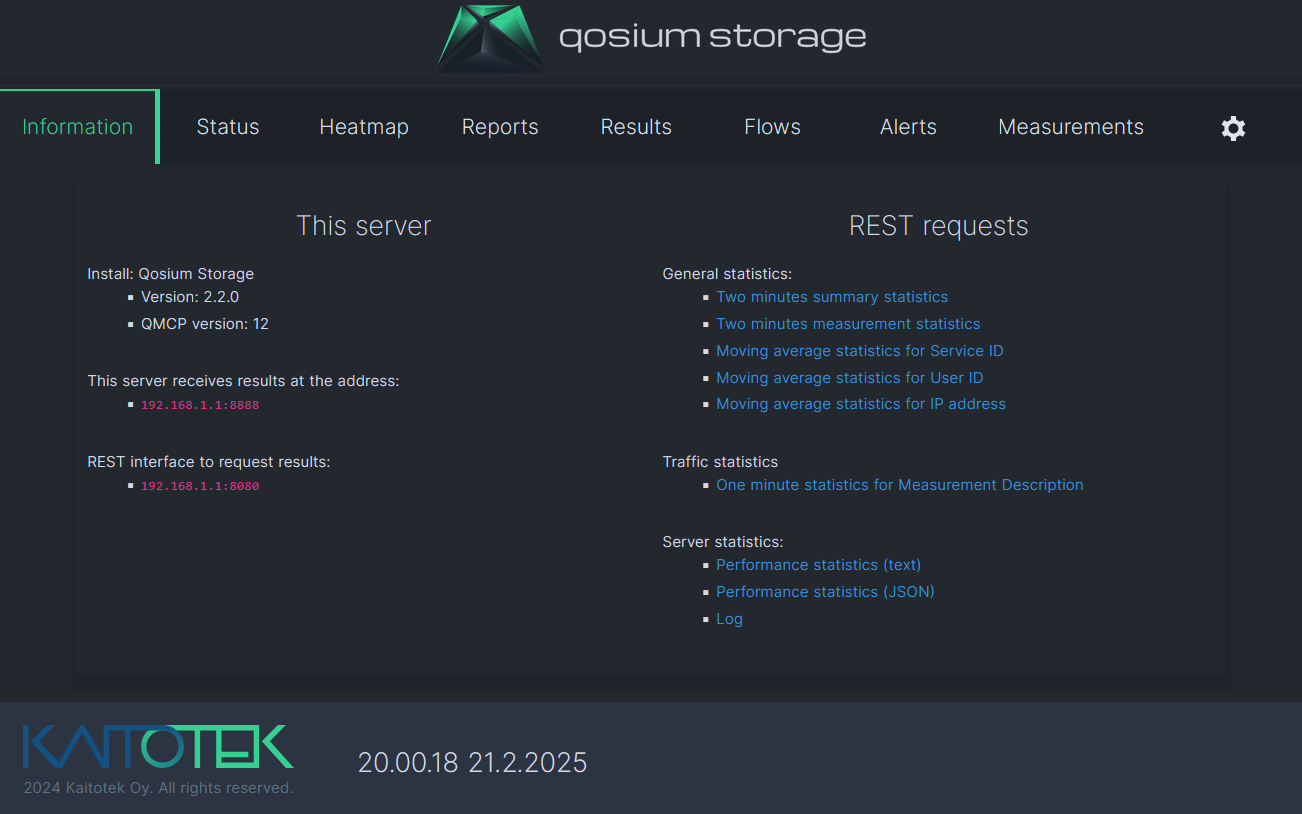
Task: View Performance statistics (text) link
Action: (818, 565)
